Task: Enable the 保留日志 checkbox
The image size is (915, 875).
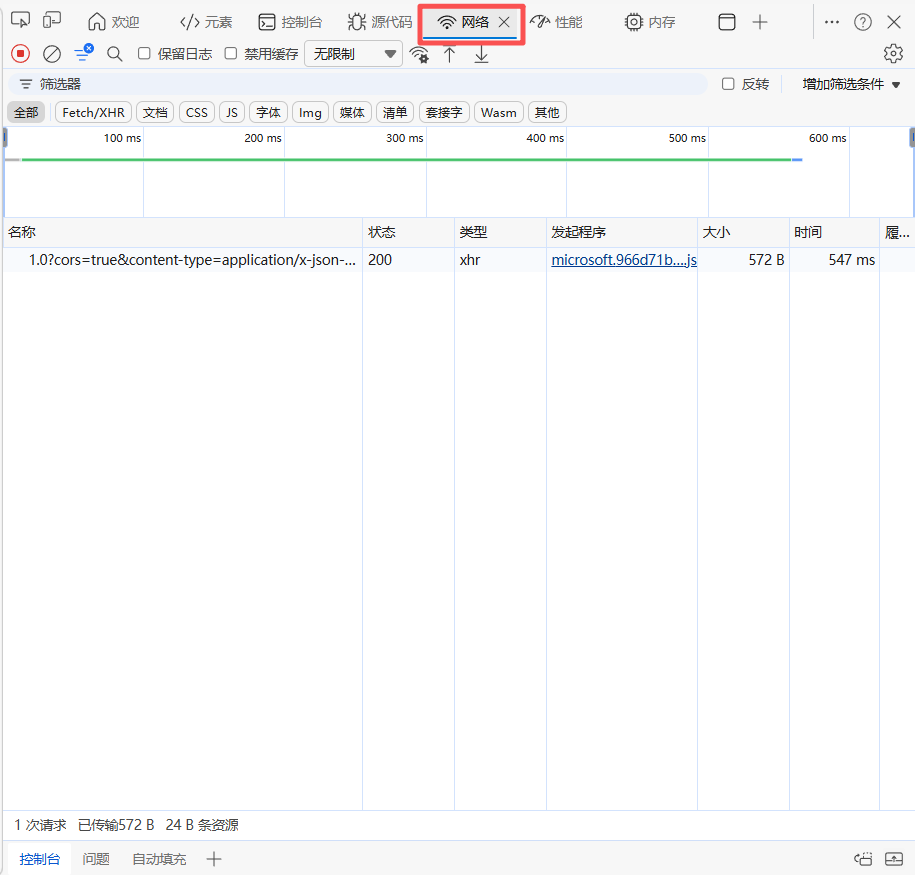Action: [x=144, y=54]
